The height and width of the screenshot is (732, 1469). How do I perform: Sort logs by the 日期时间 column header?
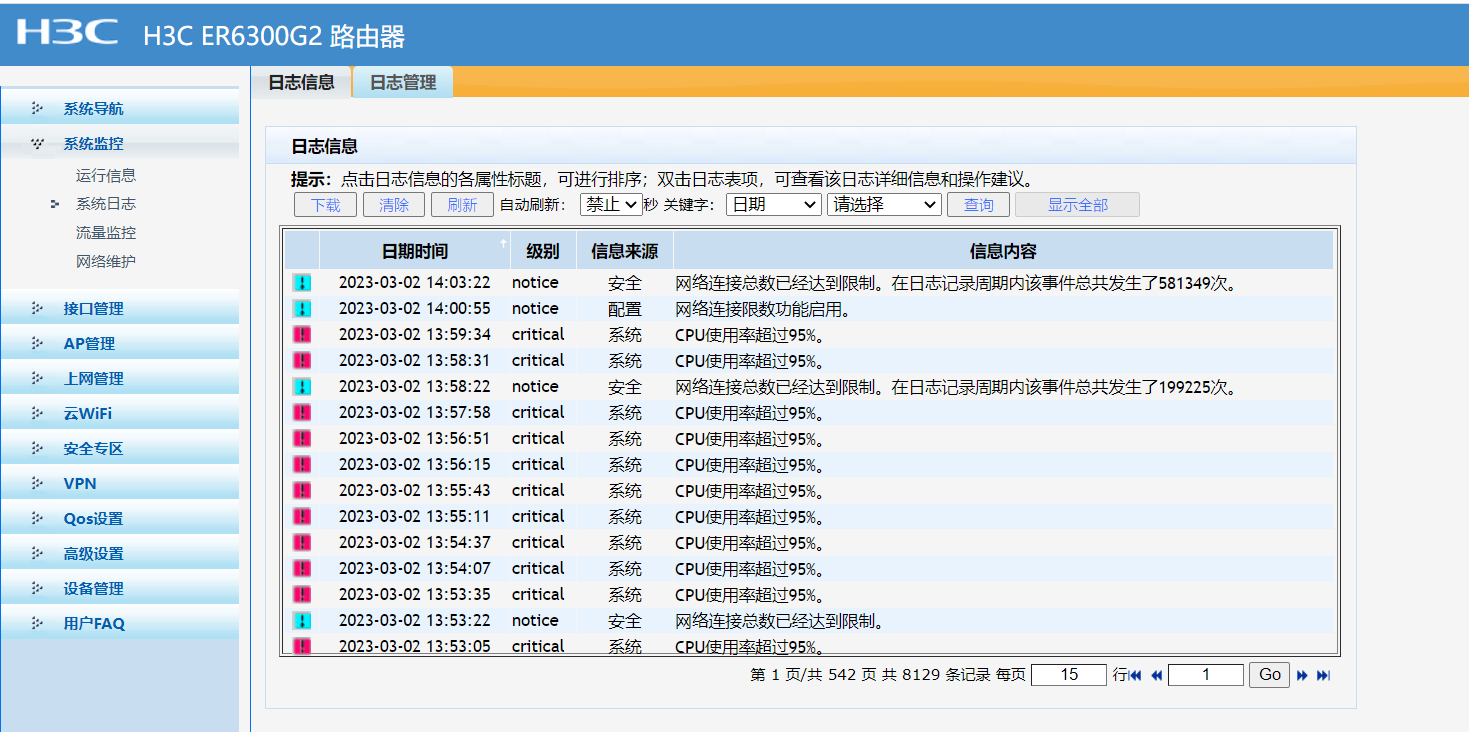coord(415,251)
